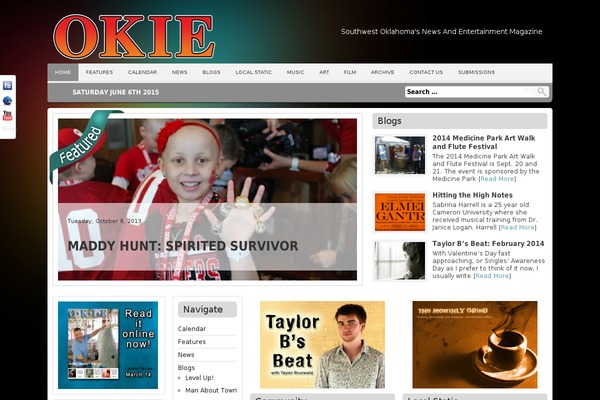Select Contact Us in the menu
Screen dimensions: 600x400
426,72
